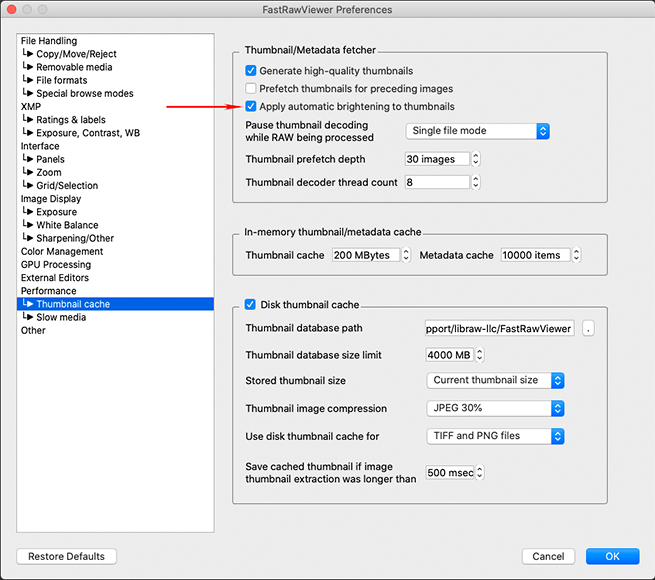Open the Color Management preferences section
This screenshot has height=580, width=655.
(x=62, y=251)
